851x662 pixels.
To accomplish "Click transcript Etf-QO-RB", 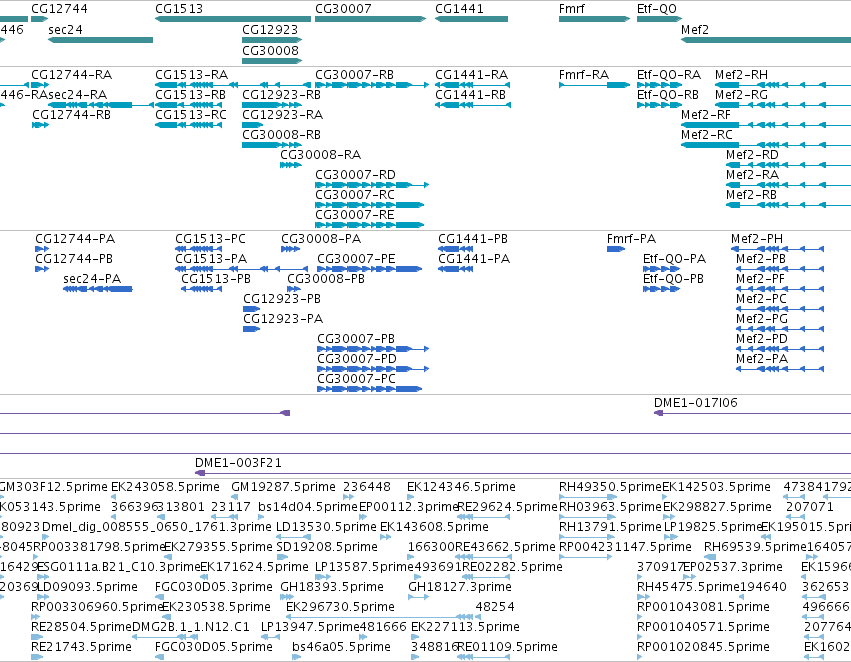I will [x=668, y=94].
